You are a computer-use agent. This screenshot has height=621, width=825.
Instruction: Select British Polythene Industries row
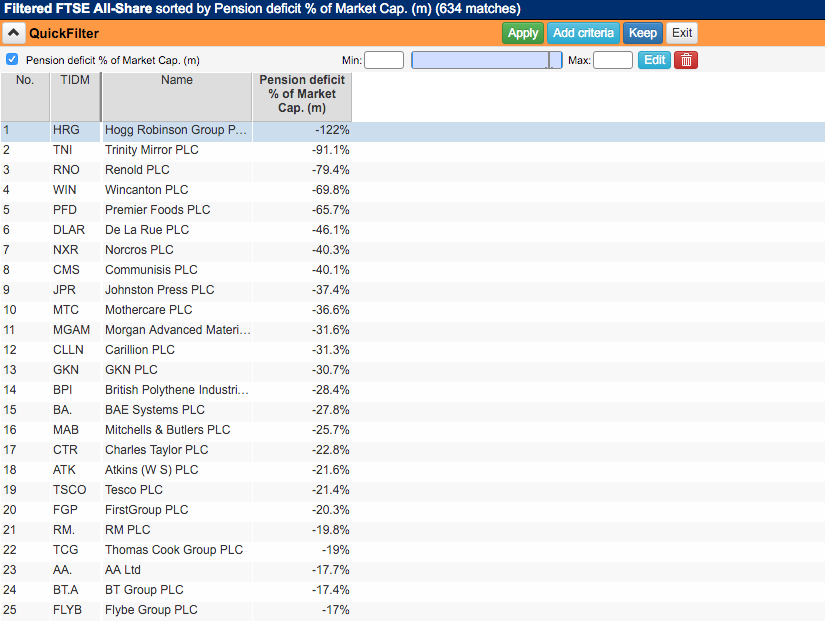click(412, 390)
